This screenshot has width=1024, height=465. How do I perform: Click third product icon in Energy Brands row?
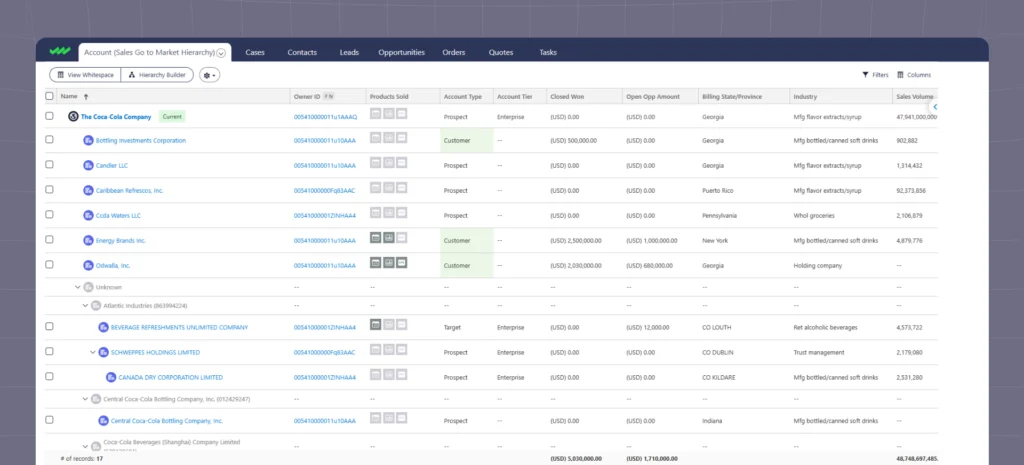point(402,238)
